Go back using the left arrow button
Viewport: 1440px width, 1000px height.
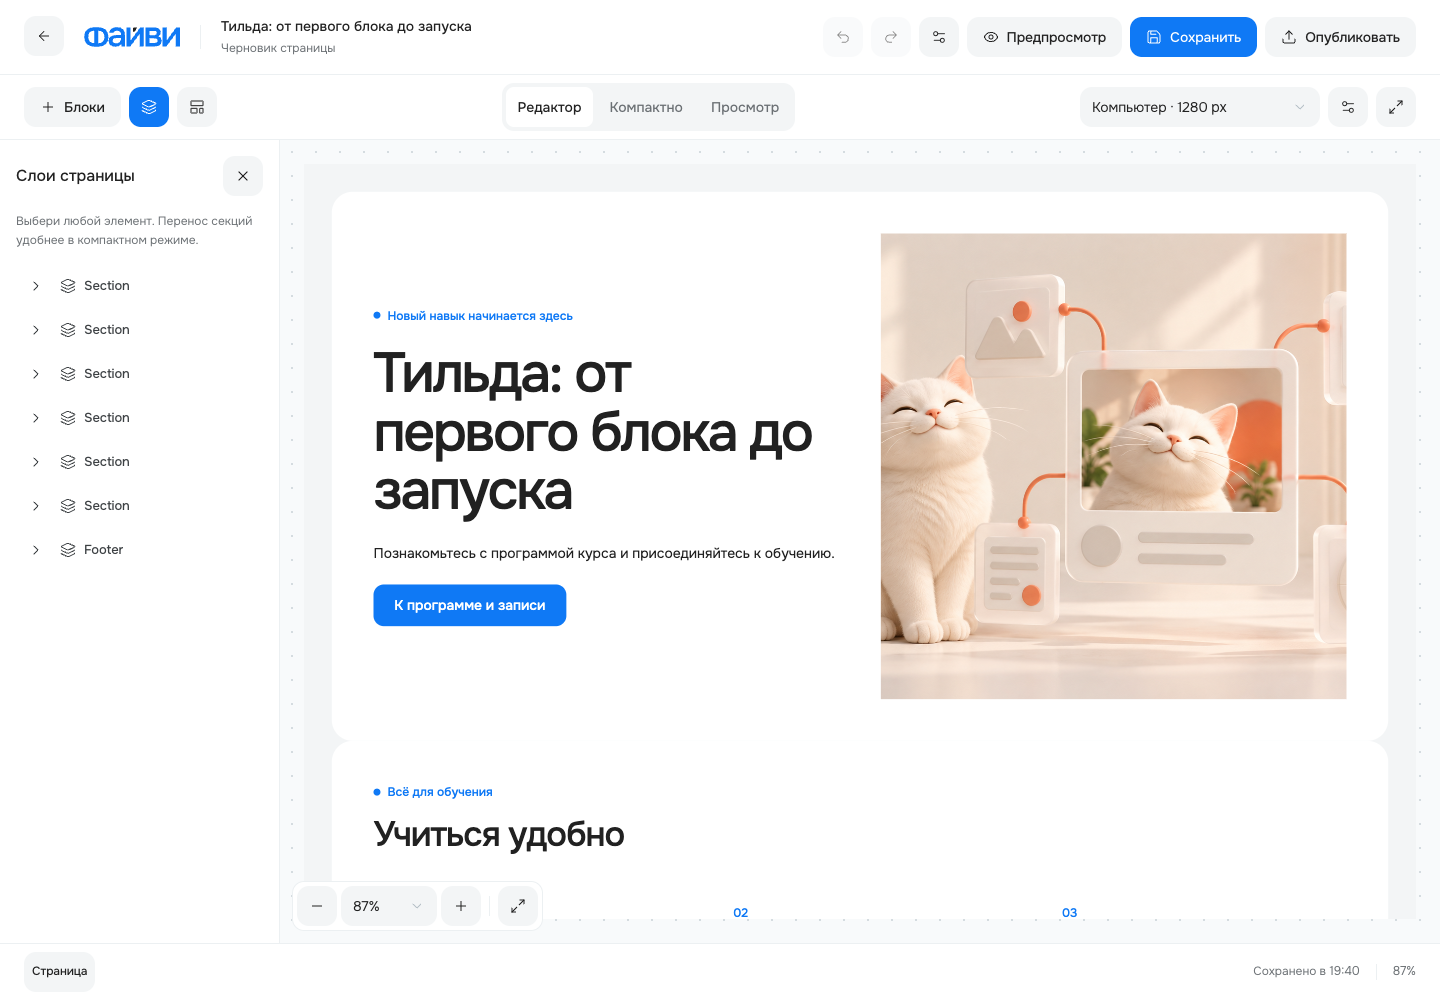44,37
